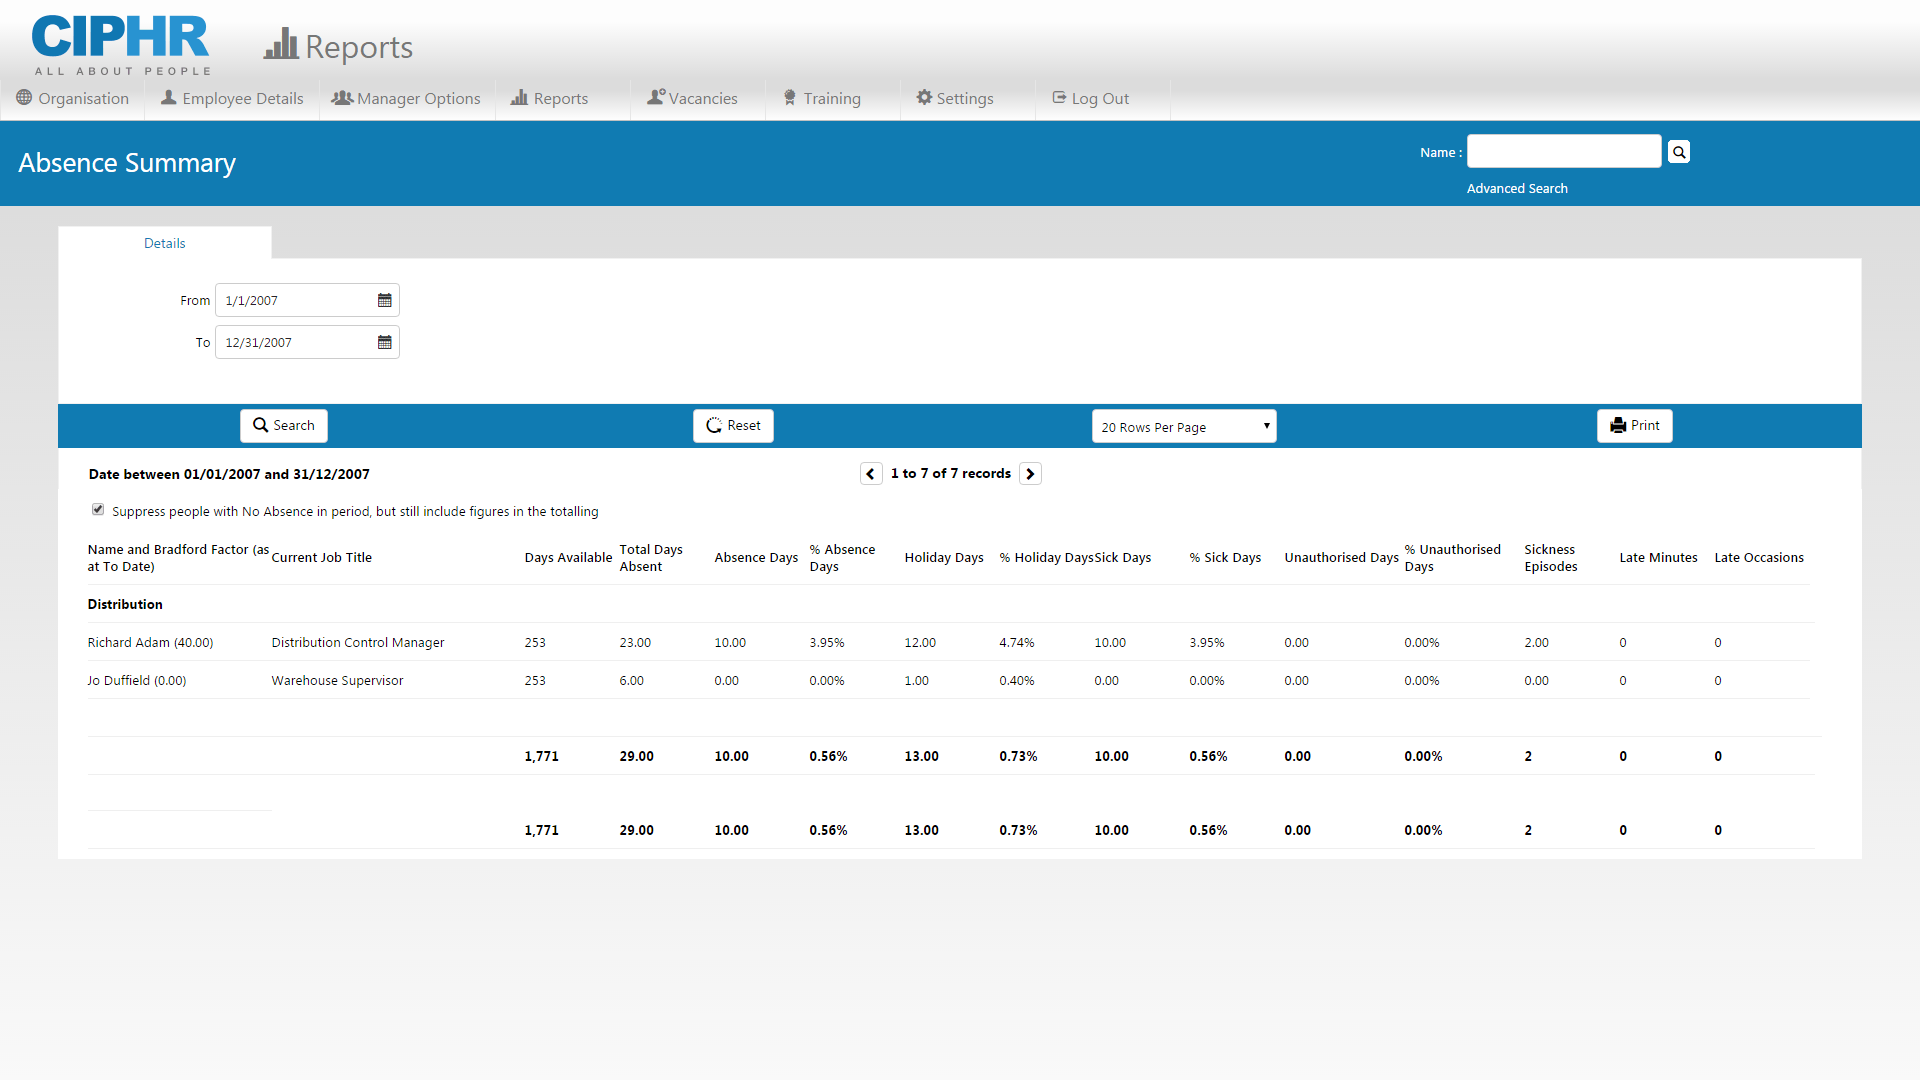Viewport: 1920px width, 1080px height.
Task: Click the Holiday Days column header
Action: tap(944, 558)
